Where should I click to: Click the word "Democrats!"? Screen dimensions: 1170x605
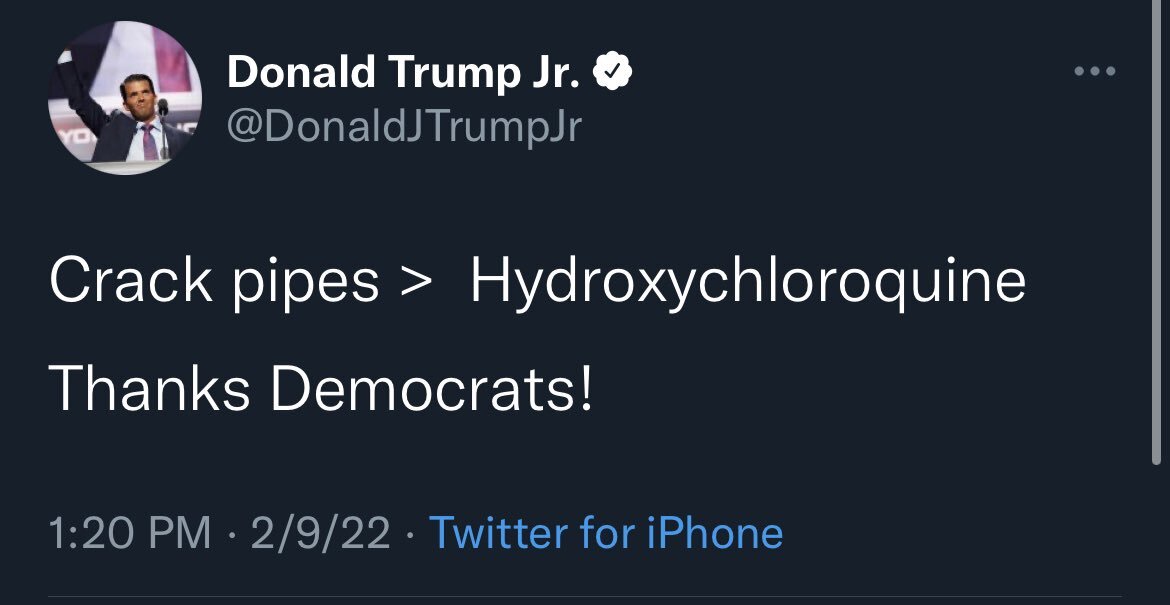(432, 389)
